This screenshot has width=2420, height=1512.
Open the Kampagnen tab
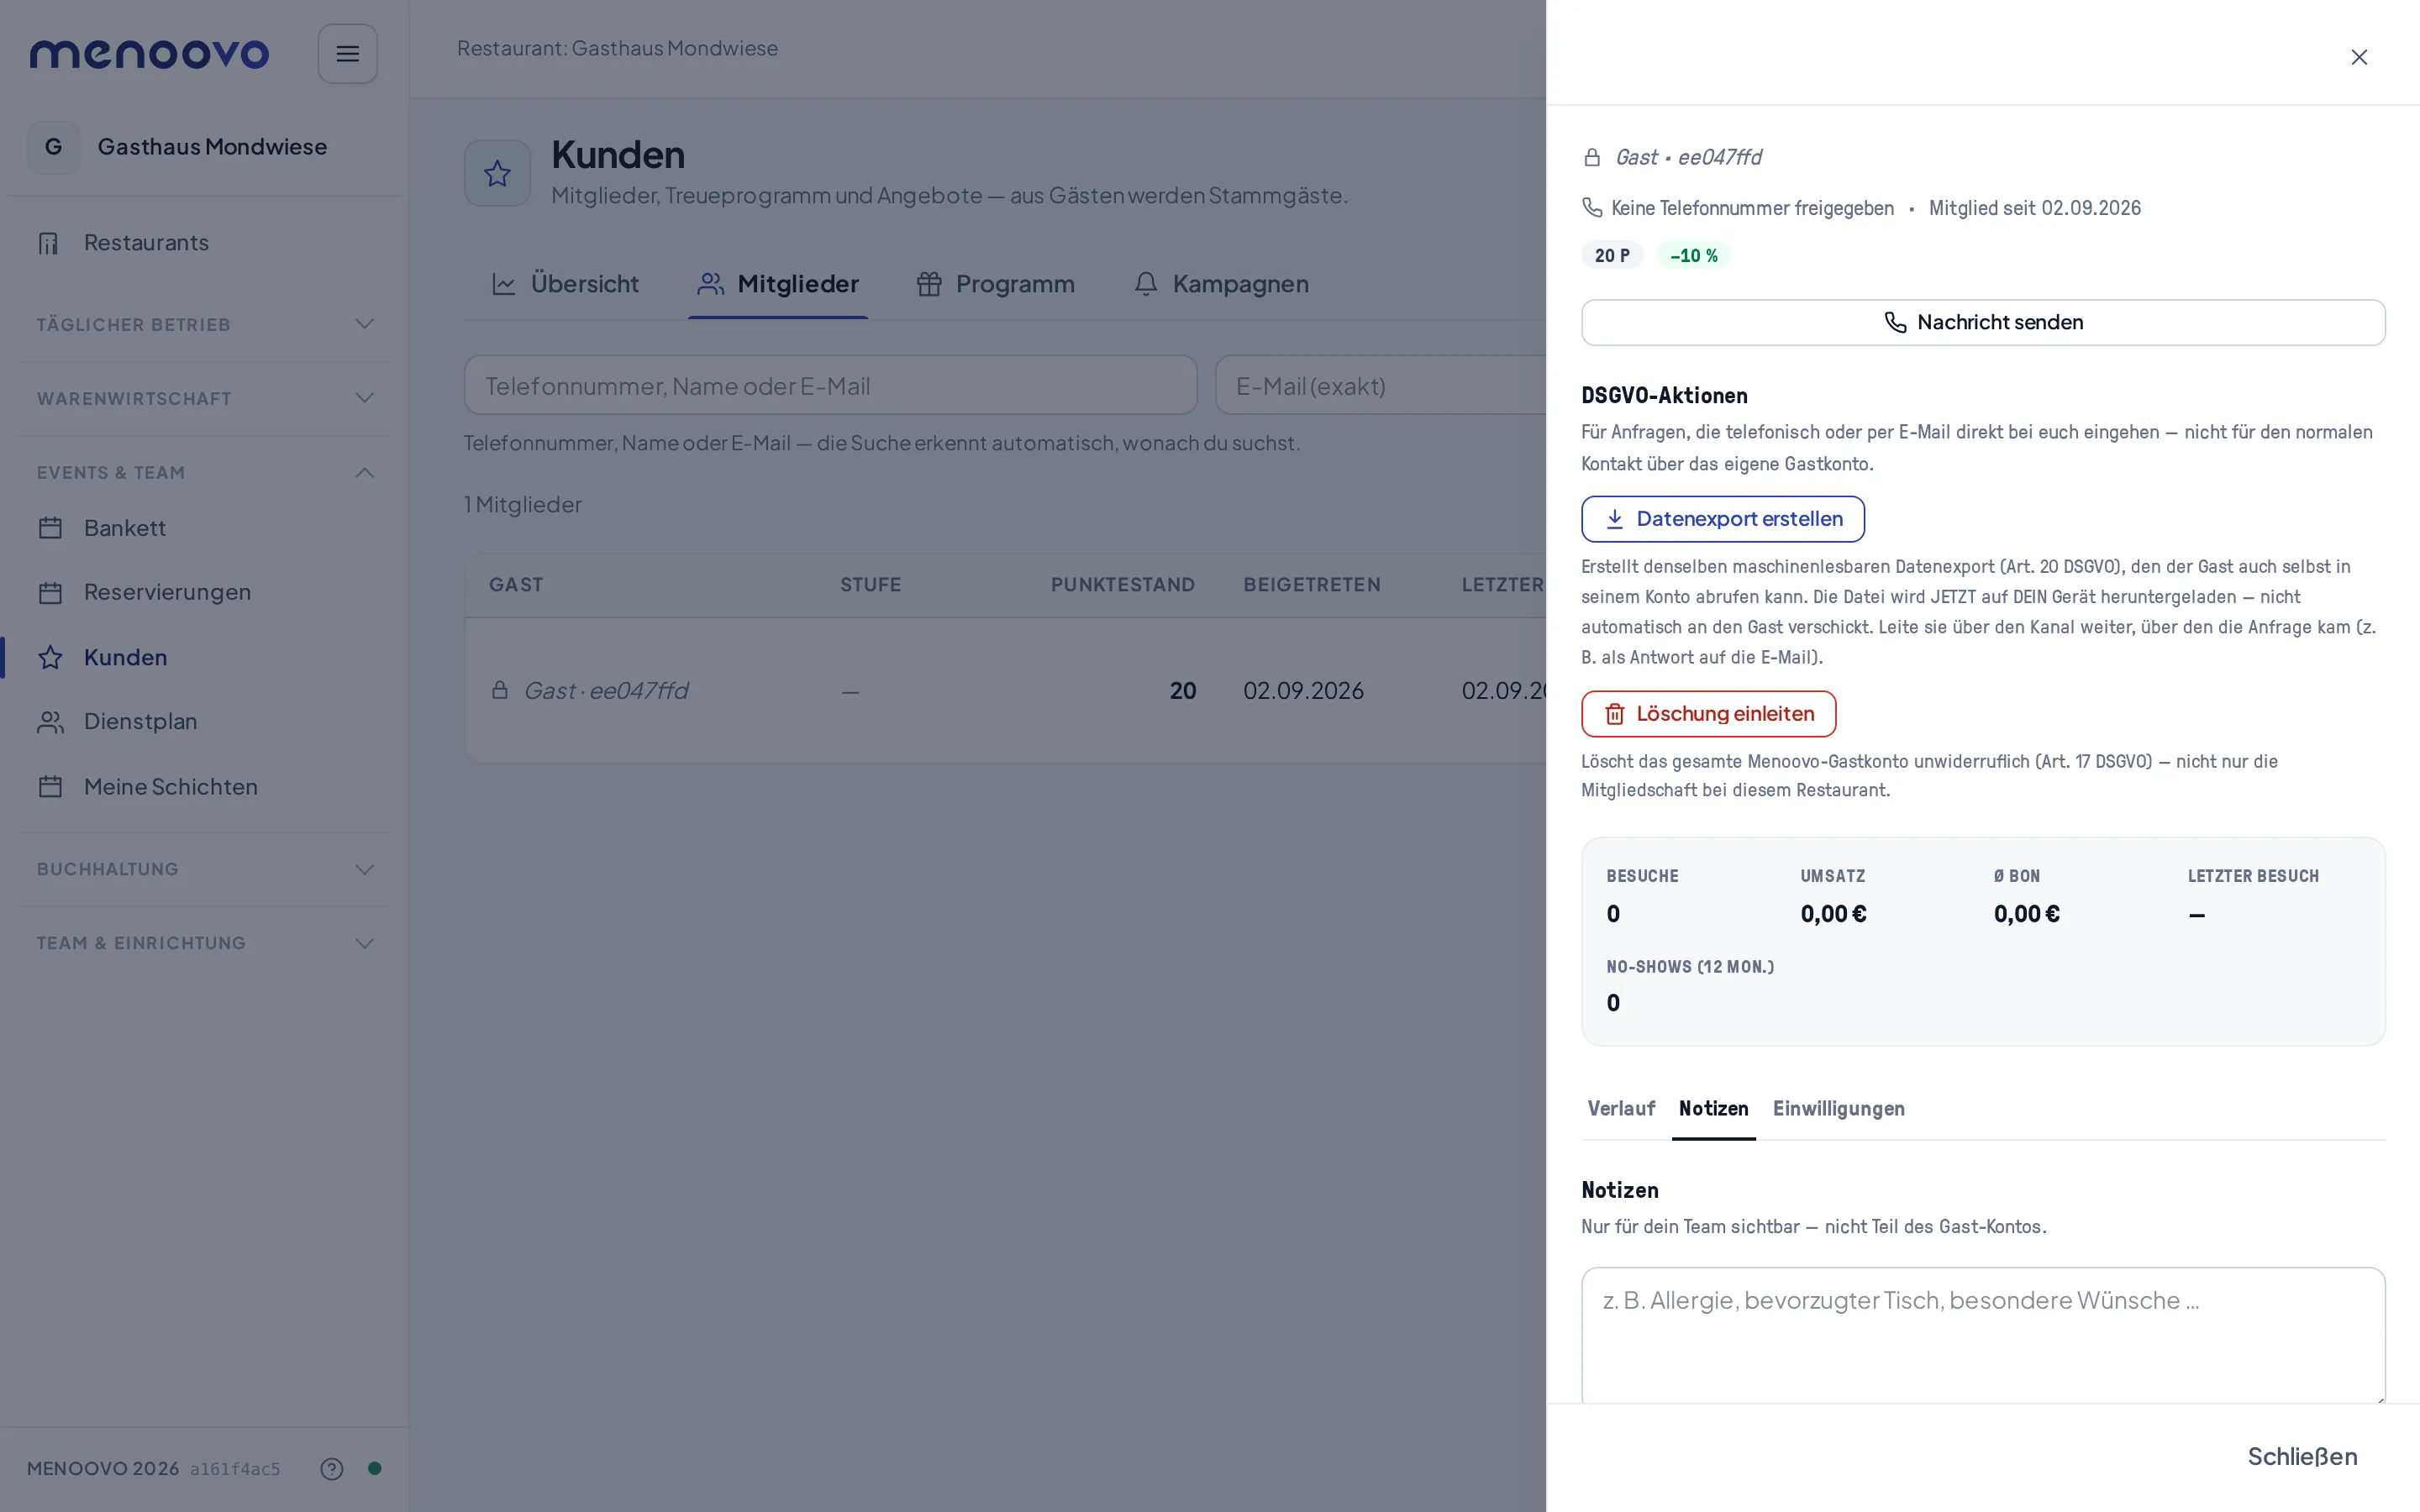click(x=1221, y=284)
